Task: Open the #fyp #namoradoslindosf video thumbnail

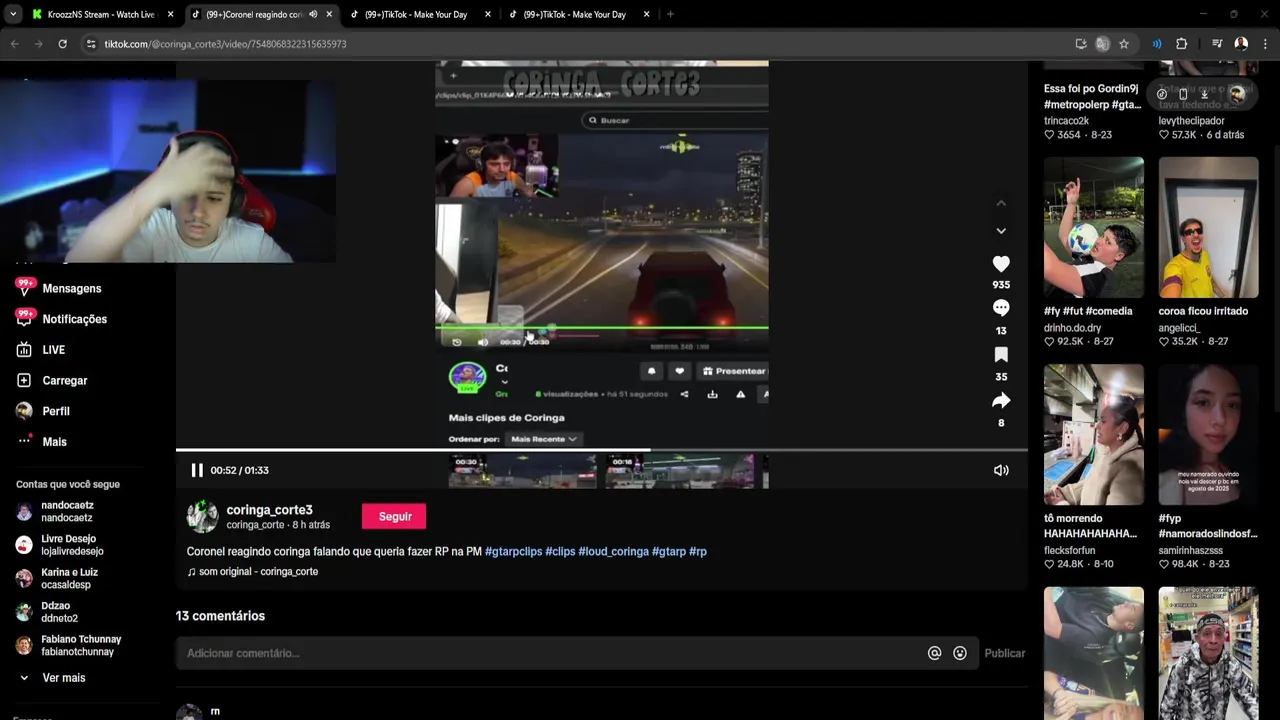Action: [1208, 434]
